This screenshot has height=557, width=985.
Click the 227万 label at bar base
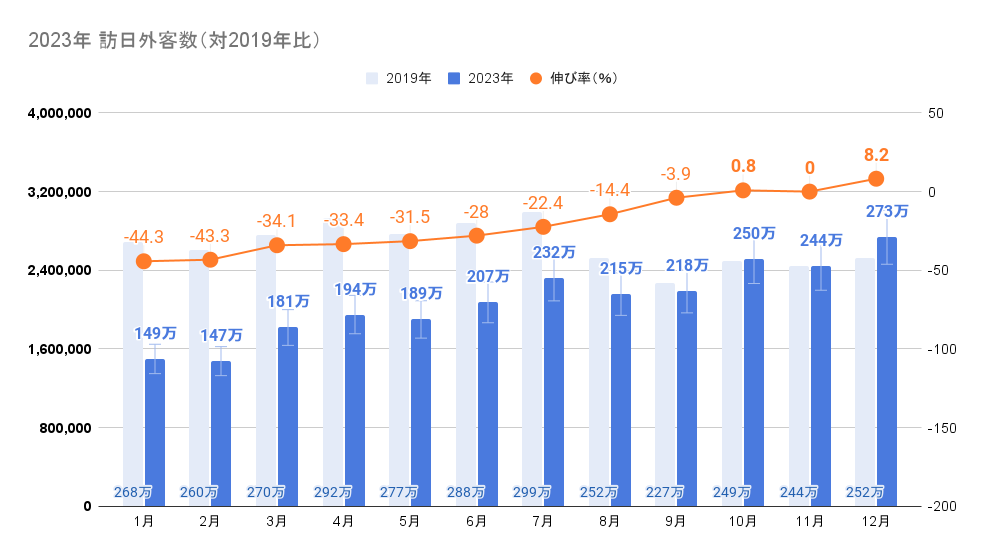click(665, 492)
